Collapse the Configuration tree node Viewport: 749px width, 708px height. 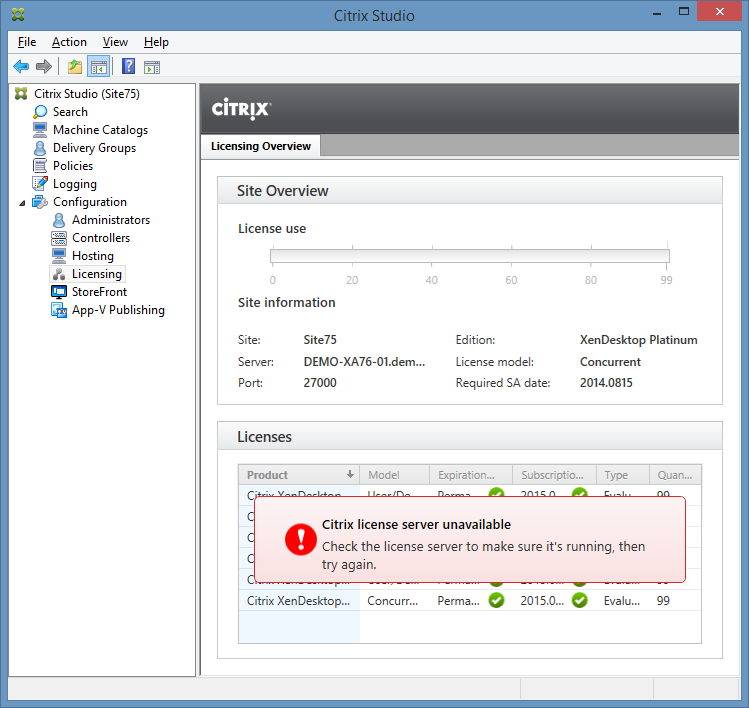[22, 203]
